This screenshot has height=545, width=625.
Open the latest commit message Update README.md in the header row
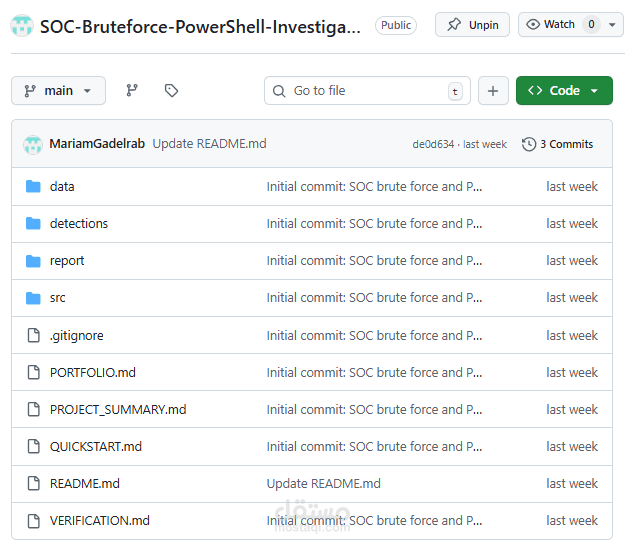(209, 144)
